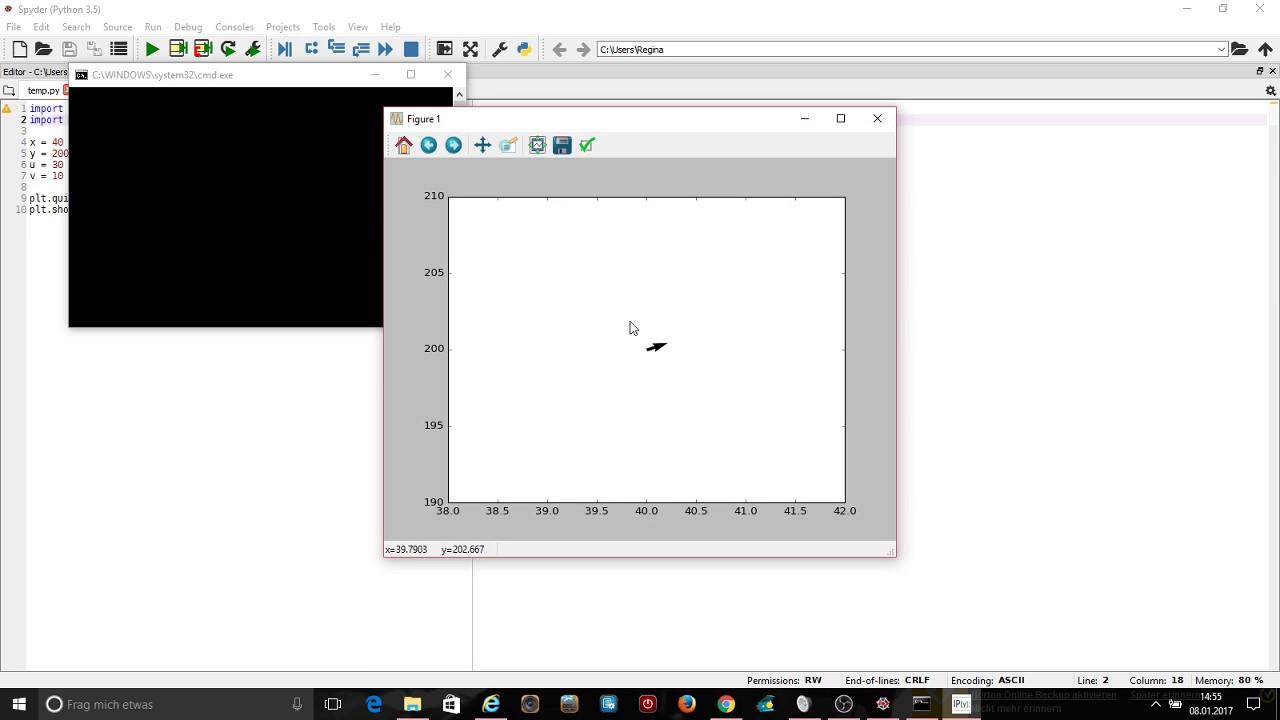Run current line debug icon
1280x720 pixels.
coord(311,49)
